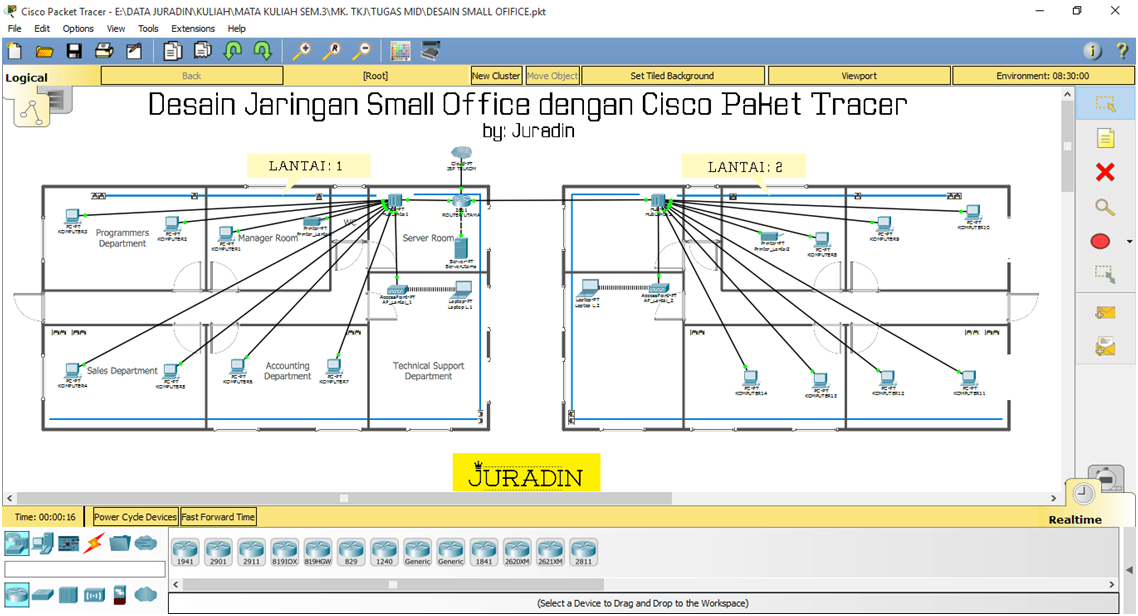Paste using the Paste toolbar icon
The width and height of the screenshot is (1138, 616).
point(202,51)
